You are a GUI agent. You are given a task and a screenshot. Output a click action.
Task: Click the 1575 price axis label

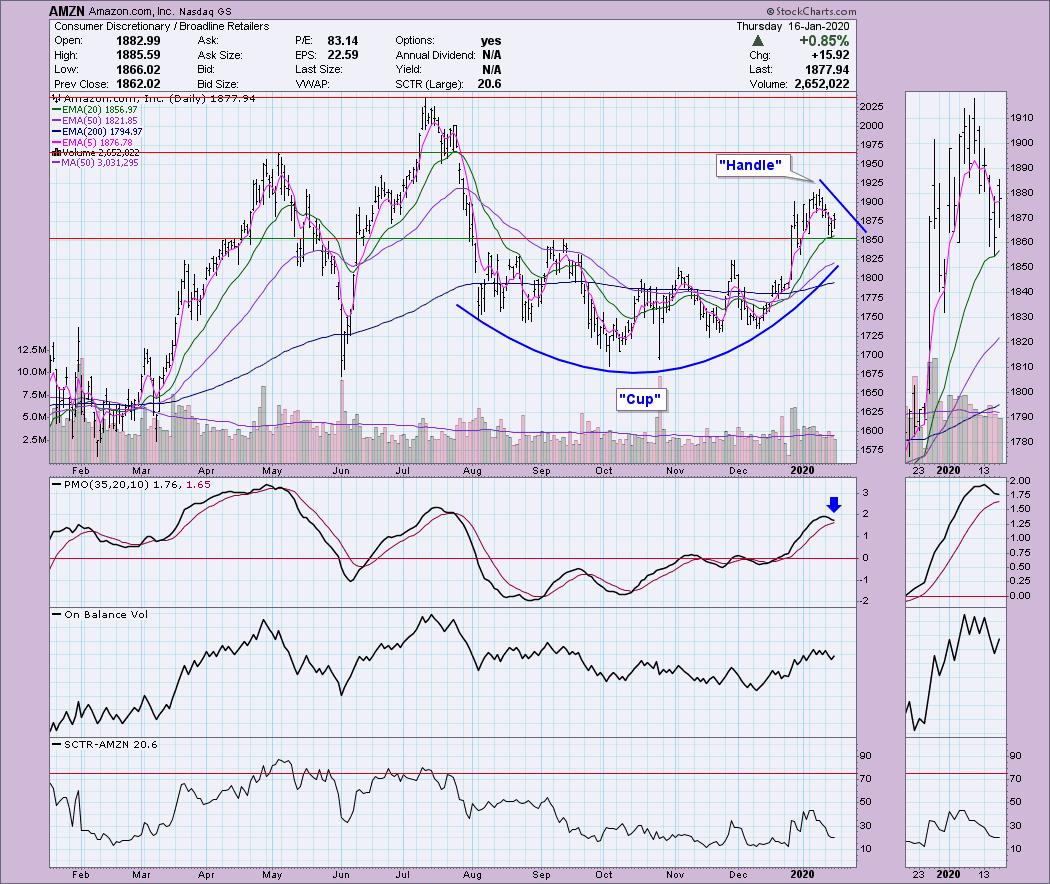click(x=871, y=450)
